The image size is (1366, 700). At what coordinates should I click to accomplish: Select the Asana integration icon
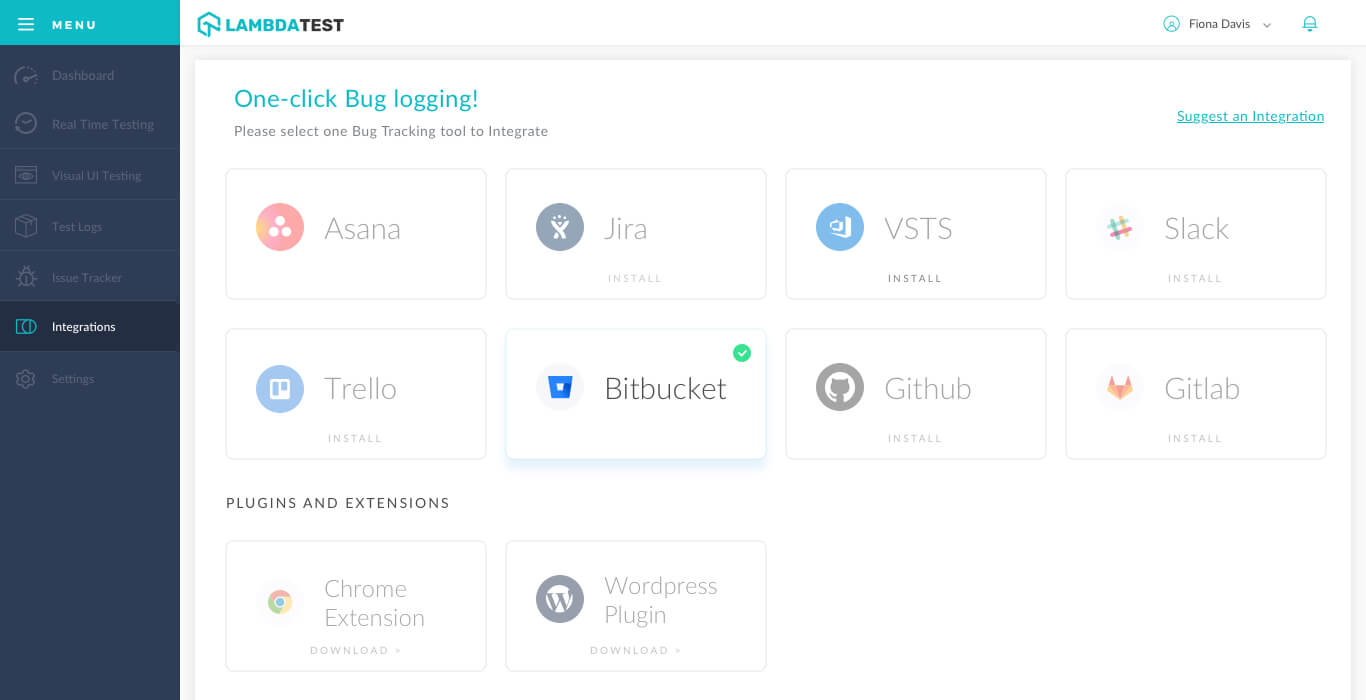(x=280, y=227)
